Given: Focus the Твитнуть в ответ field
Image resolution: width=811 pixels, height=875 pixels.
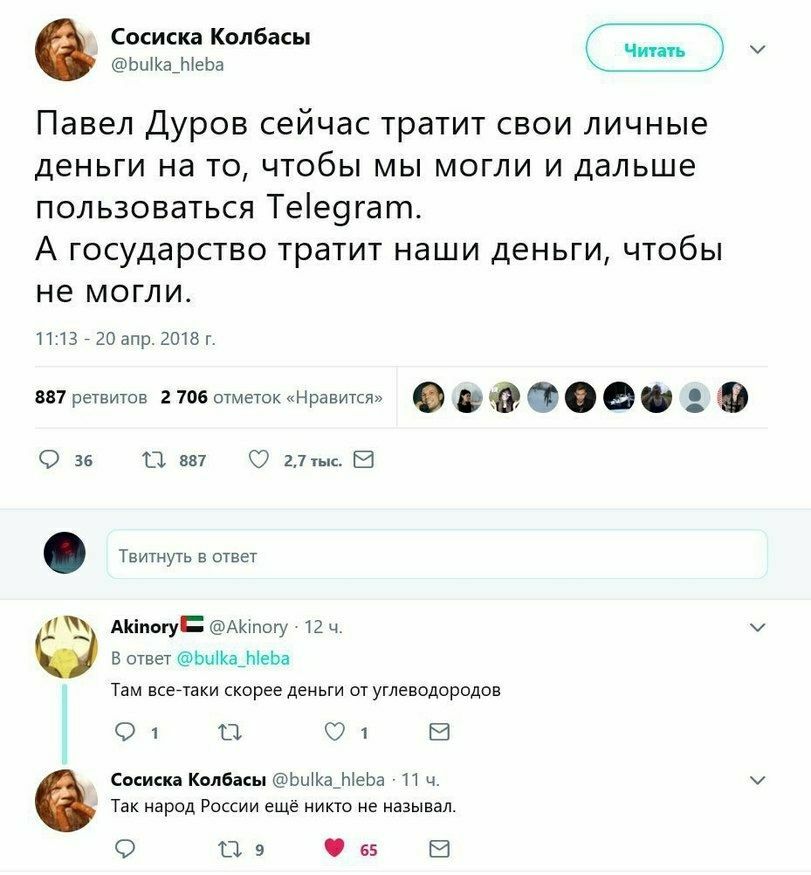Looking at the screenshot, I should click(x=437, y=555).
